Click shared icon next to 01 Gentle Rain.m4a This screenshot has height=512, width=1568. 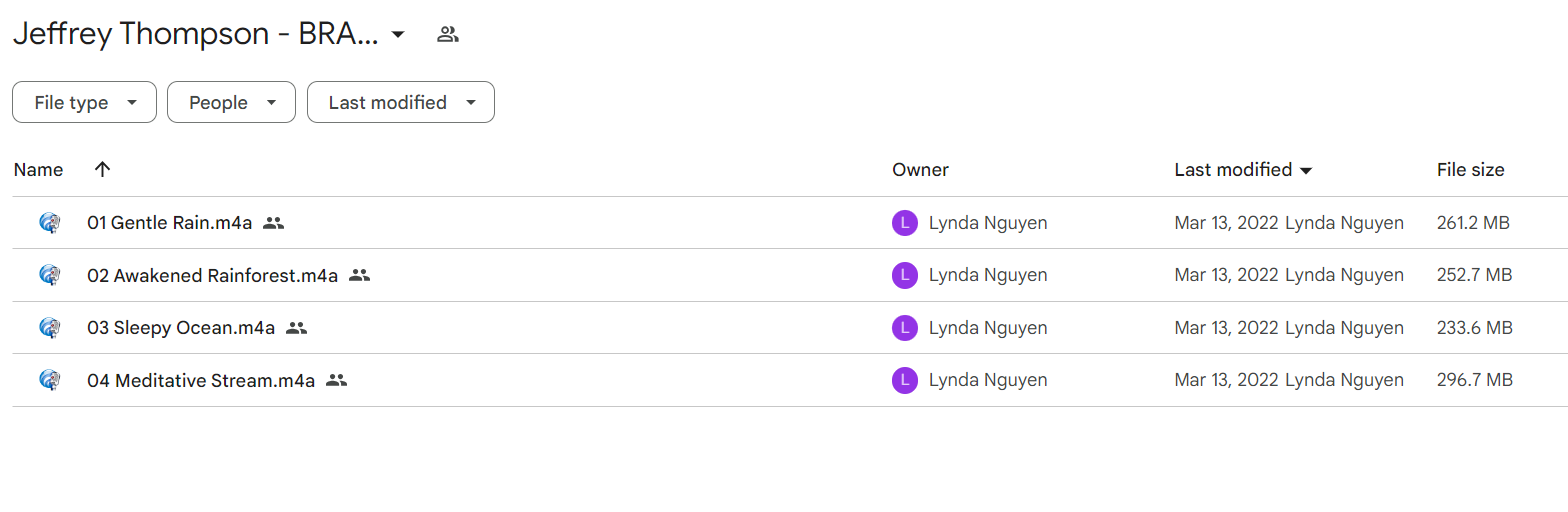pos(274,223)
